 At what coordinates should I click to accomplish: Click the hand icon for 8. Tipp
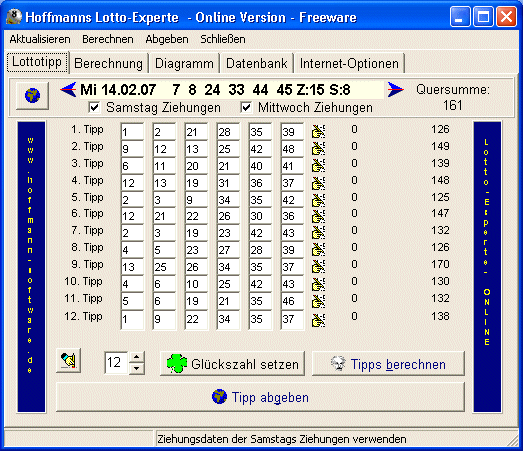coord(318,250)
